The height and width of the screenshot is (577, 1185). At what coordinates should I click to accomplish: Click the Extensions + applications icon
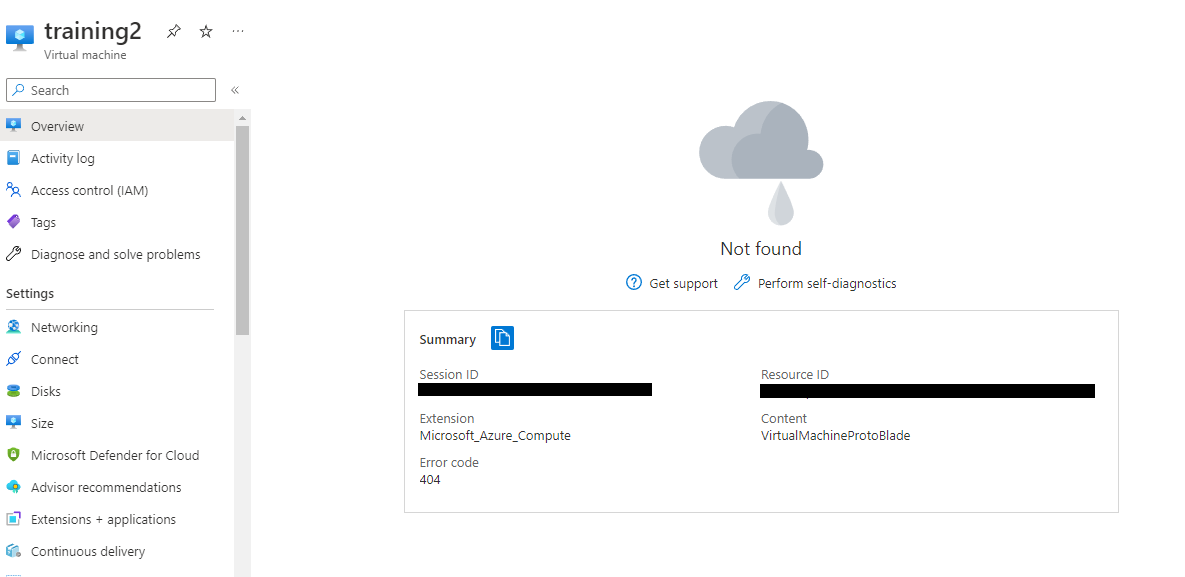(x=14, y=519)
